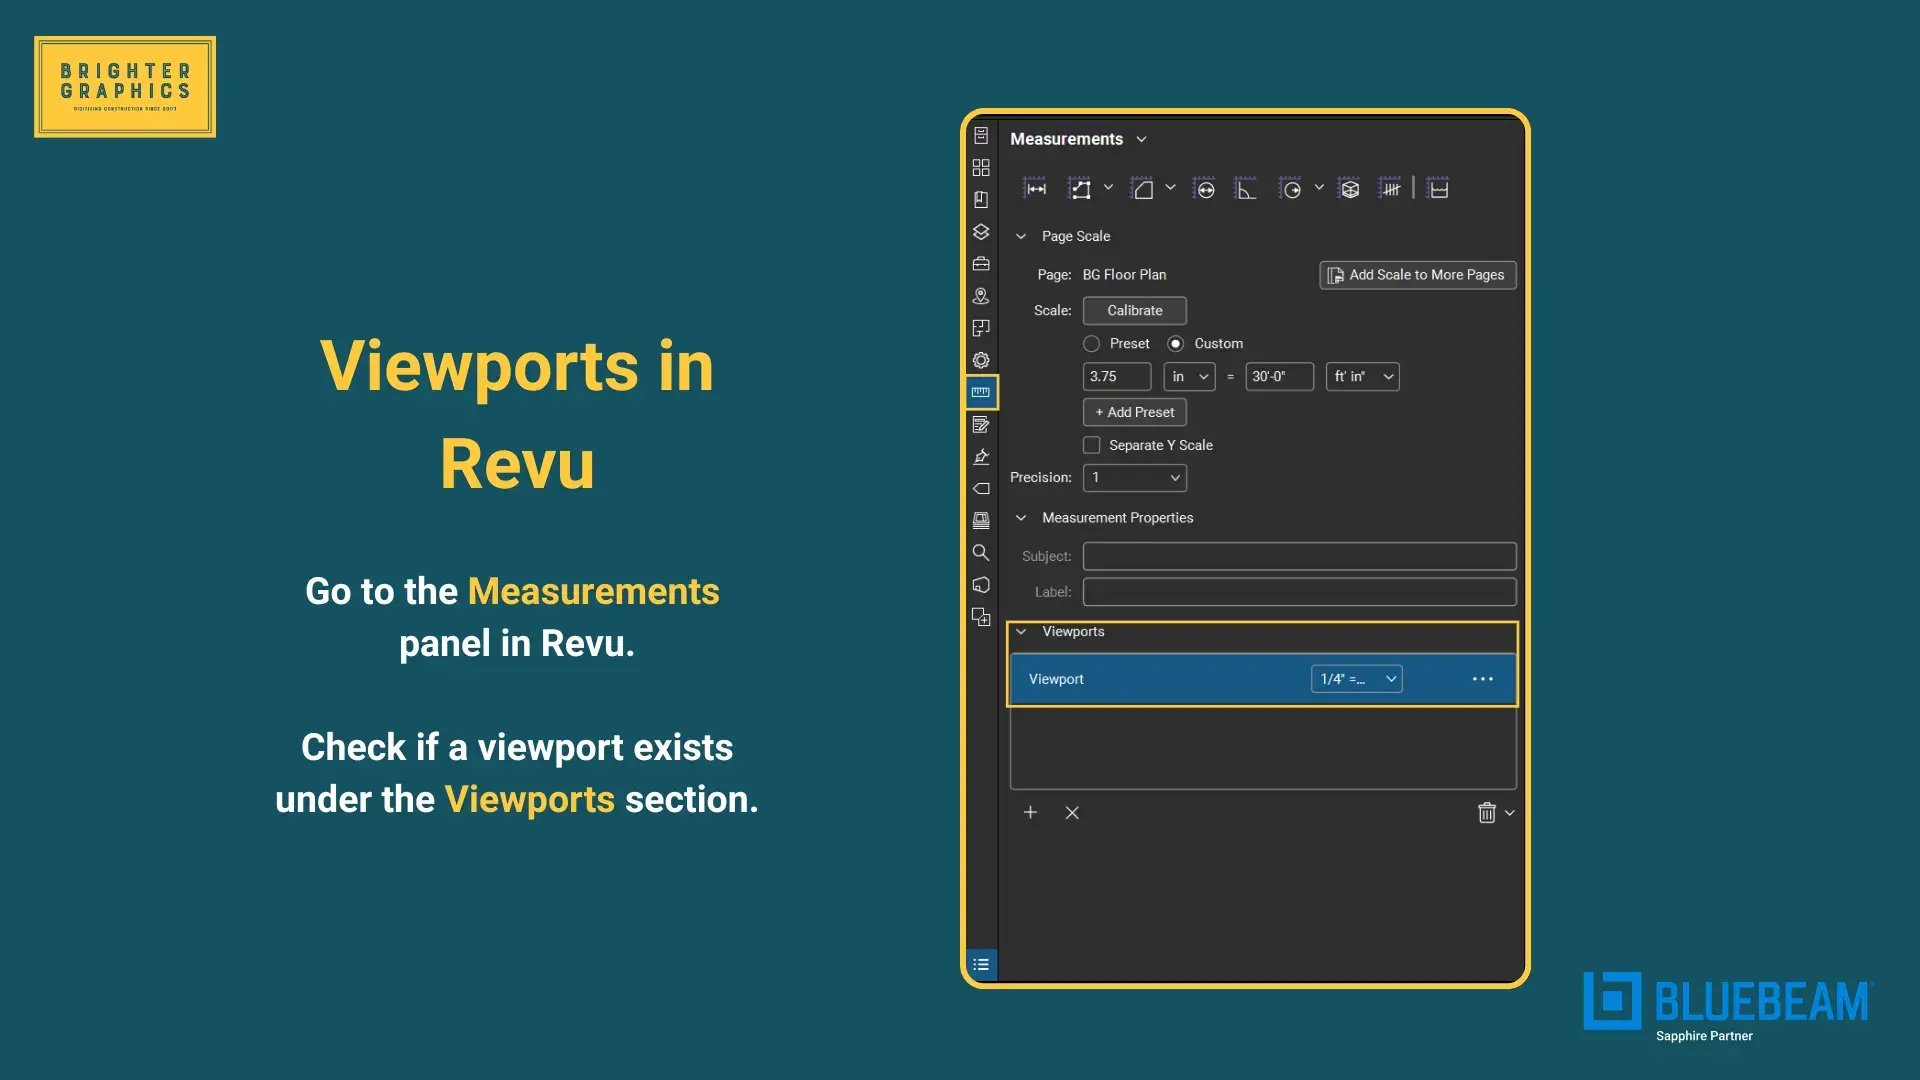Click the trash can delete icon

pyautogui.click(x=1487, y=813)
